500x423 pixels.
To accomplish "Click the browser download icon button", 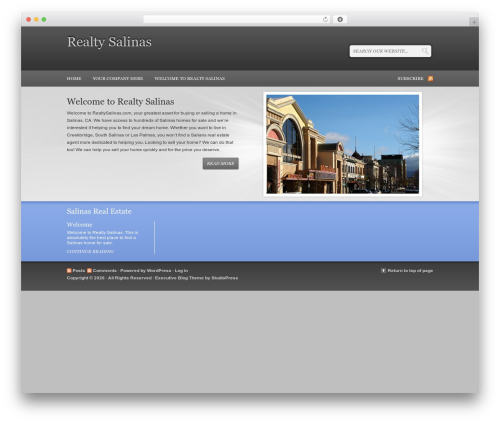I will point(340,20).
